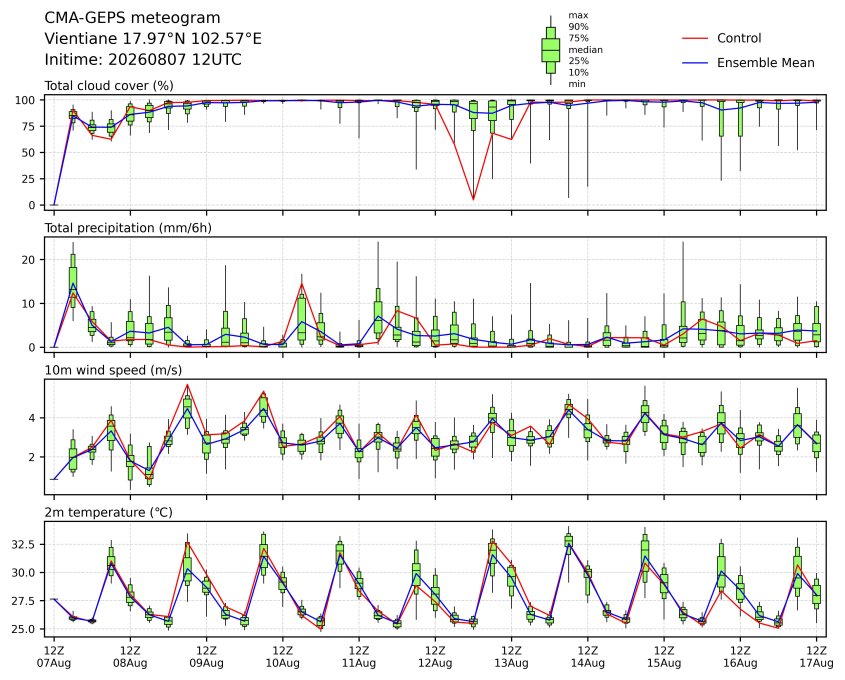Click the '12Z 09Aug' x-axis tick label
Image resolution: width=845 pixels, height=680 pixels.
[x=206, y=657]
